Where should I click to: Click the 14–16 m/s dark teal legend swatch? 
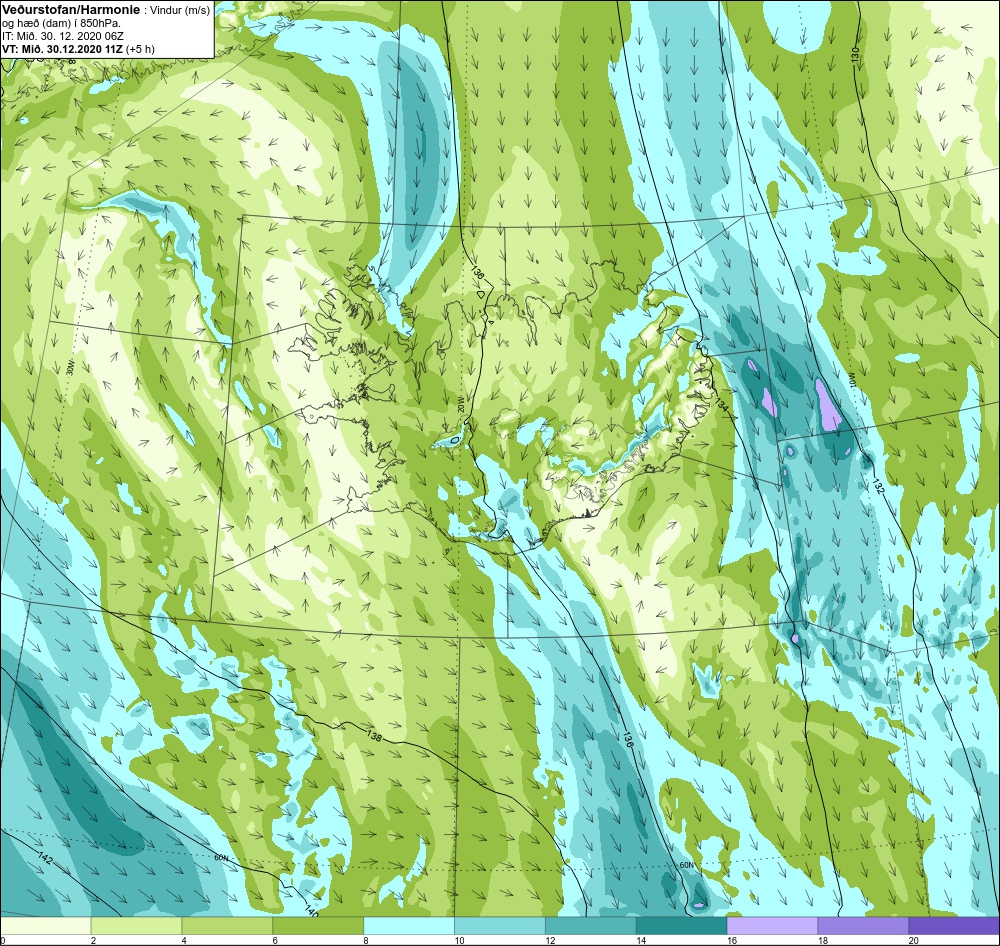pos(681,924)
